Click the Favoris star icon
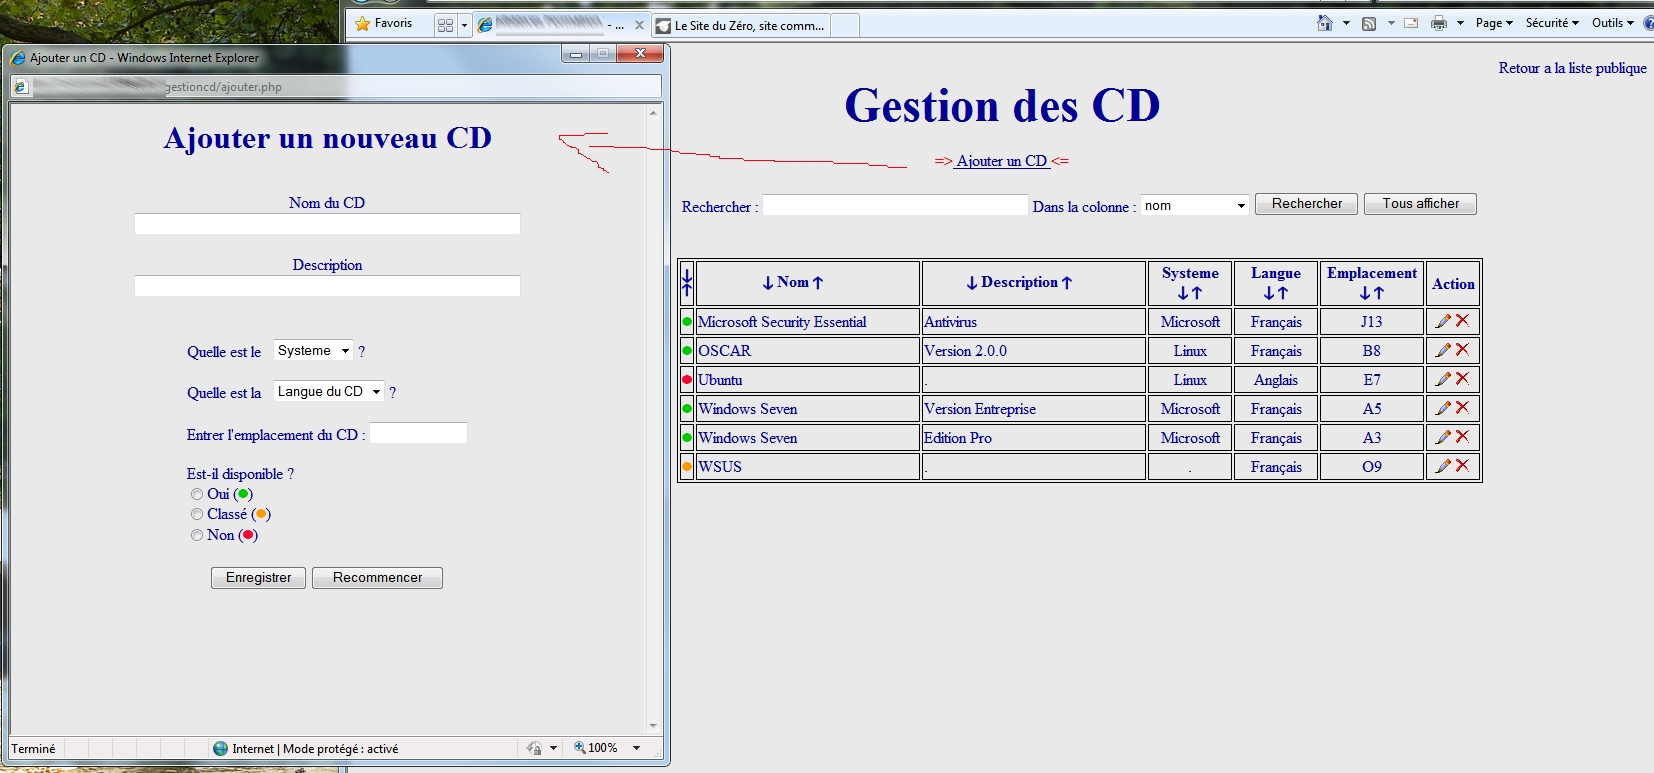 363,24
